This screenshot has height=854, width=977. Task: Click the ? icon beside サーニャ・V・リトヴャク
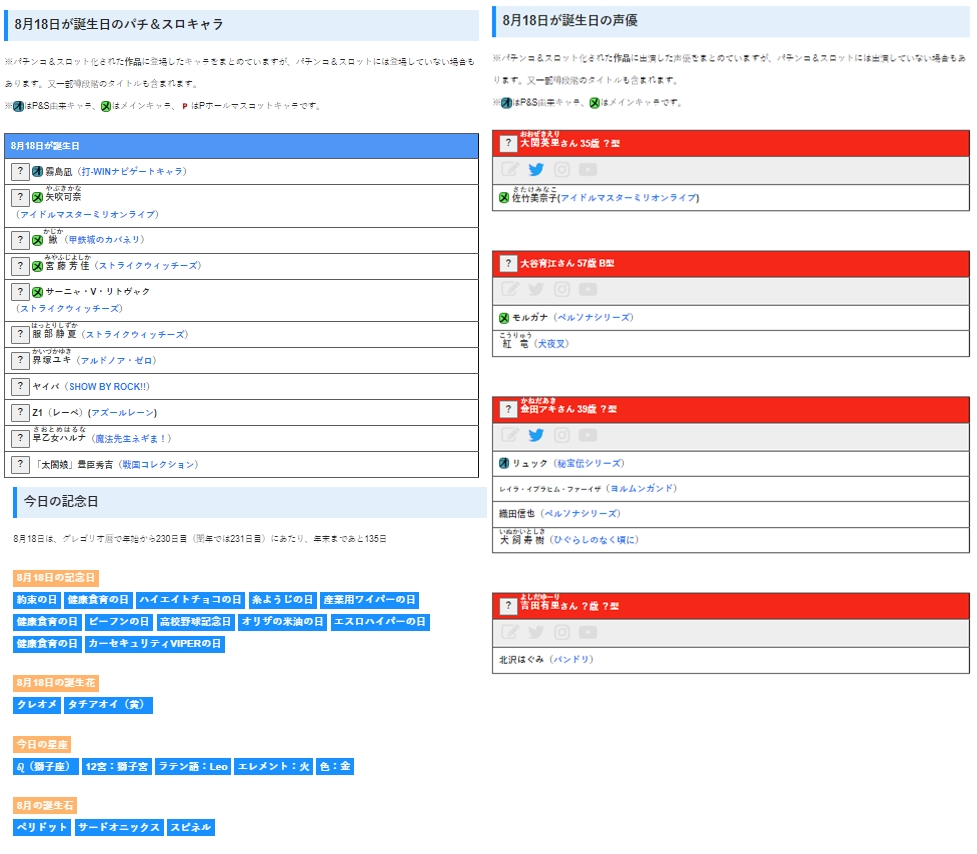[20, 292]
